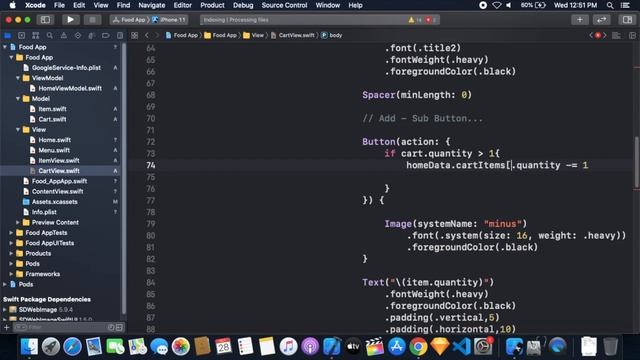The image size is (640, 360).
Task: Expand the Food AppUITests group
Action: pyautogui.click(x=11, y=243)
